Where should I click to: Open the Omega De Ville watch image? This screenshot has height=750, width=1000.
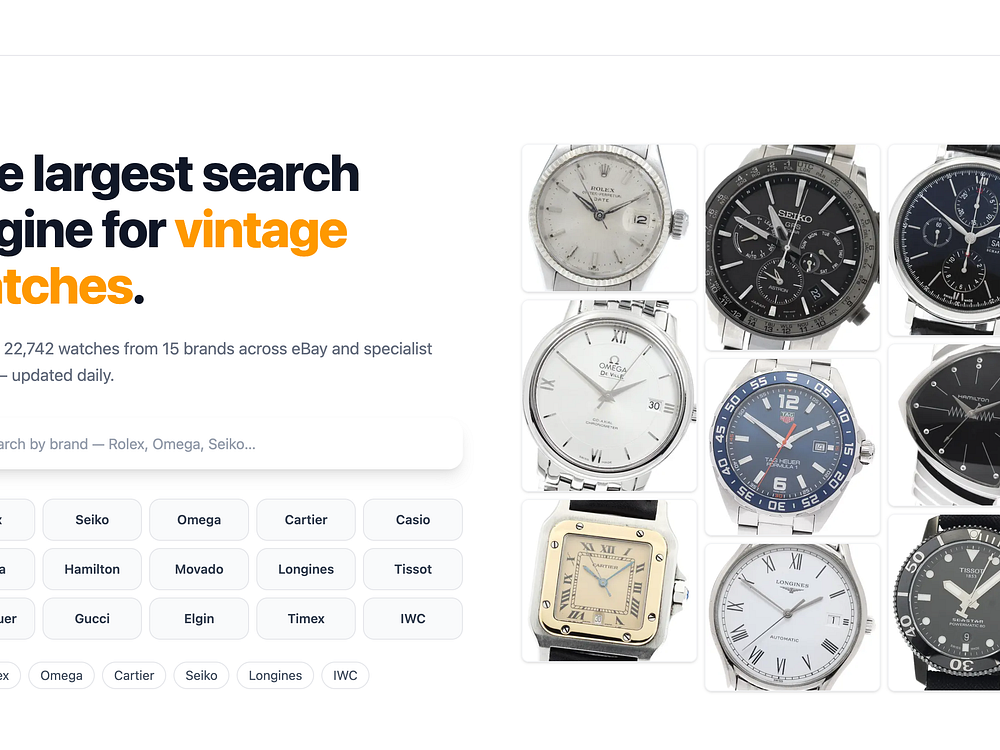pos(609,396)
